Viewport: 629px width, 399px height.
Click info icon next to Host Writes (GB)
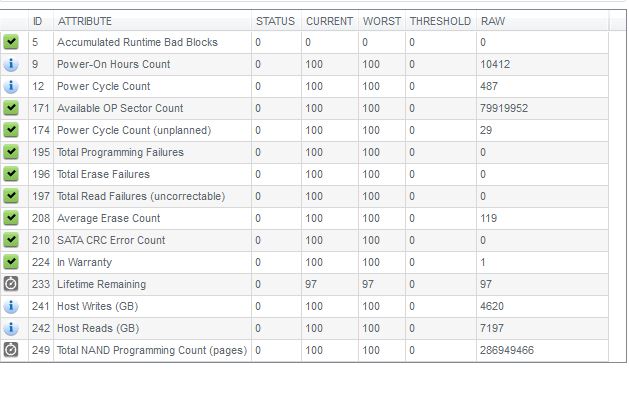[x=11, y=306]
